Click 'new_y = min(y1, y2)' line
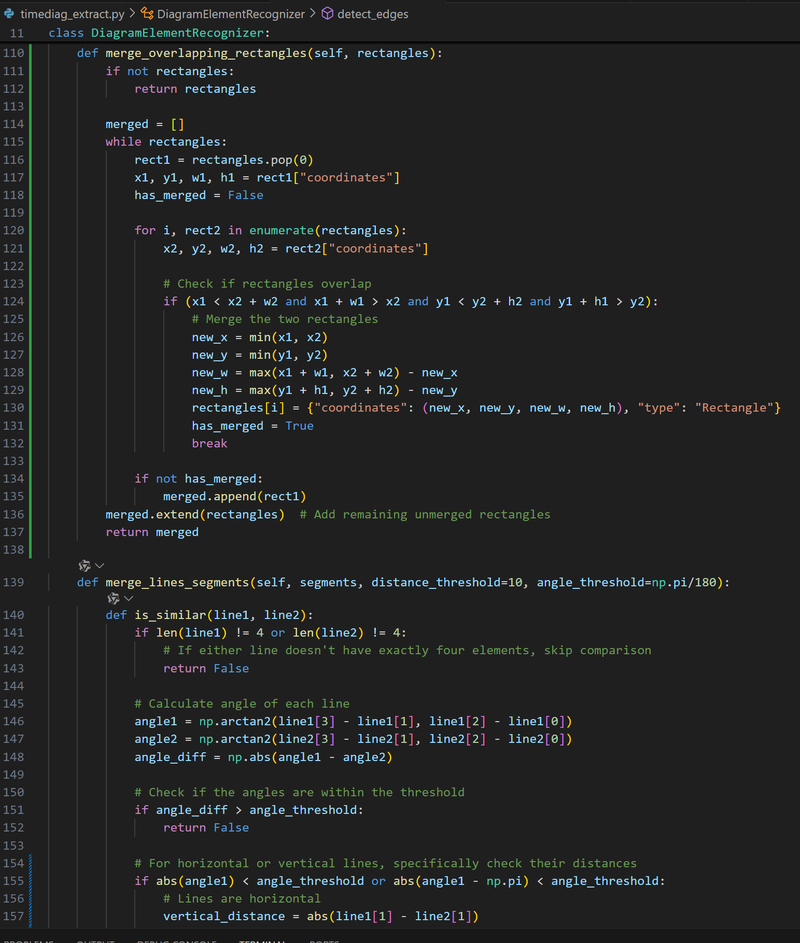Viewport: 800px width, 943px height. (x=260, y=355)
